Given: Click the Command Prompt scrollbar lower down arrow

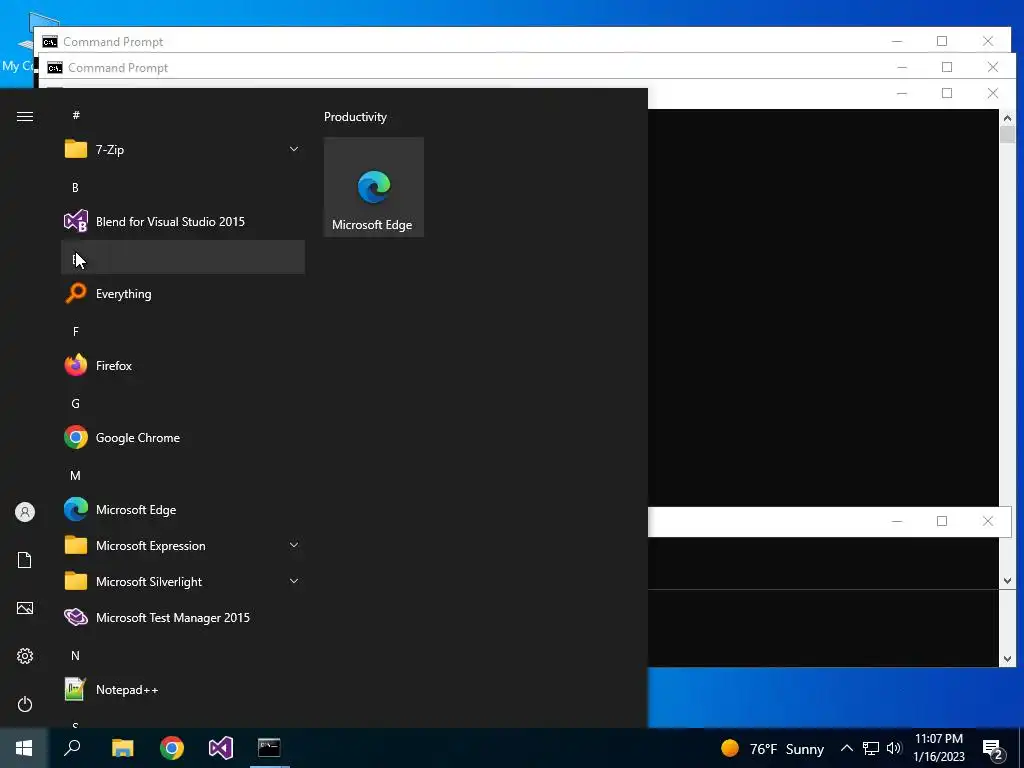Looking at the screenshot, I should [x=1007, y=659].
